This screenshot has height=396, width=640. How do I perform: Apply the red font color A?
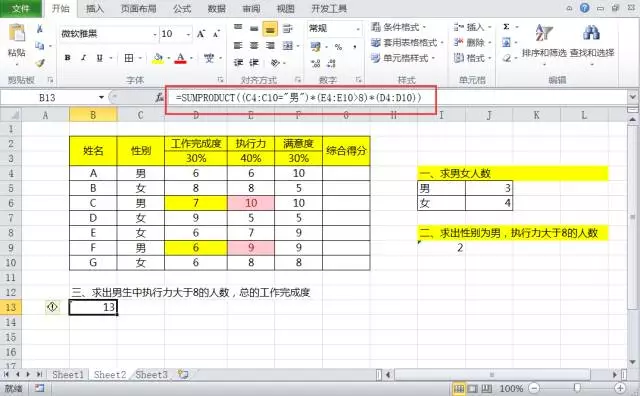tap(180, 58)
